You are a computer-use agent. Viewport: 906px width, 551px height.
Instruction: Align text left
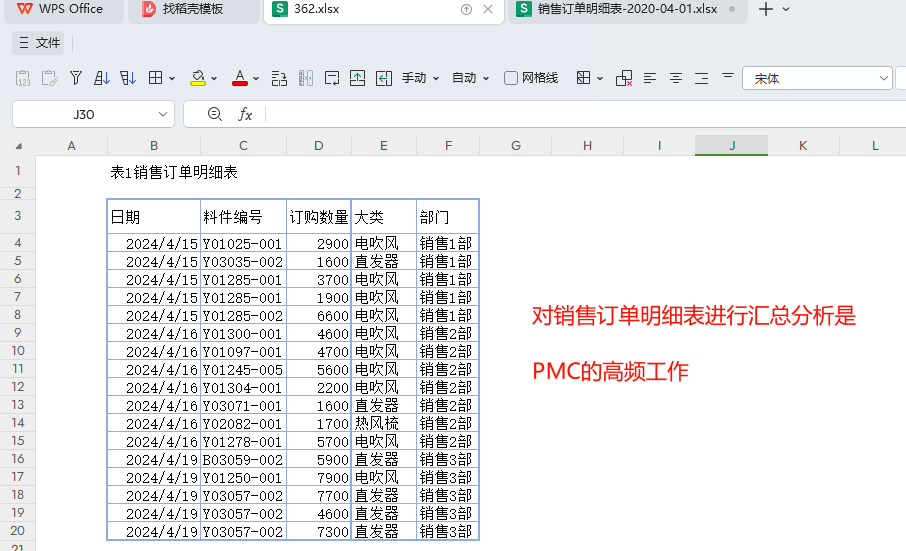pyautogui.click(x=650, y=78)
